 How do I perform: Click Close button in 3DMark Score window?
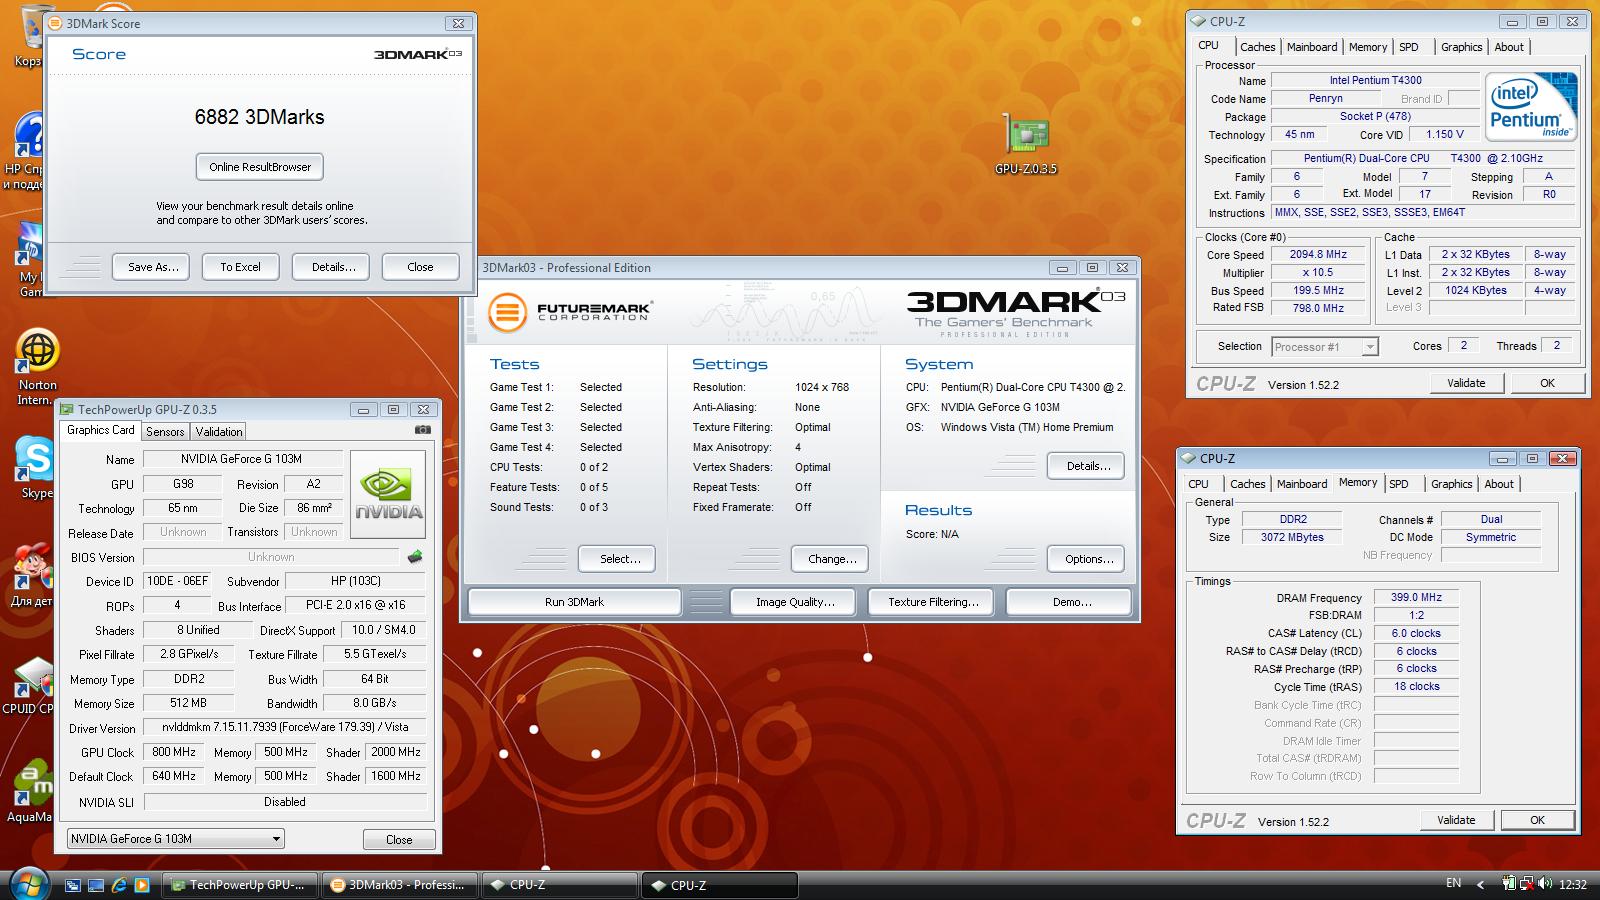(420, 267)
